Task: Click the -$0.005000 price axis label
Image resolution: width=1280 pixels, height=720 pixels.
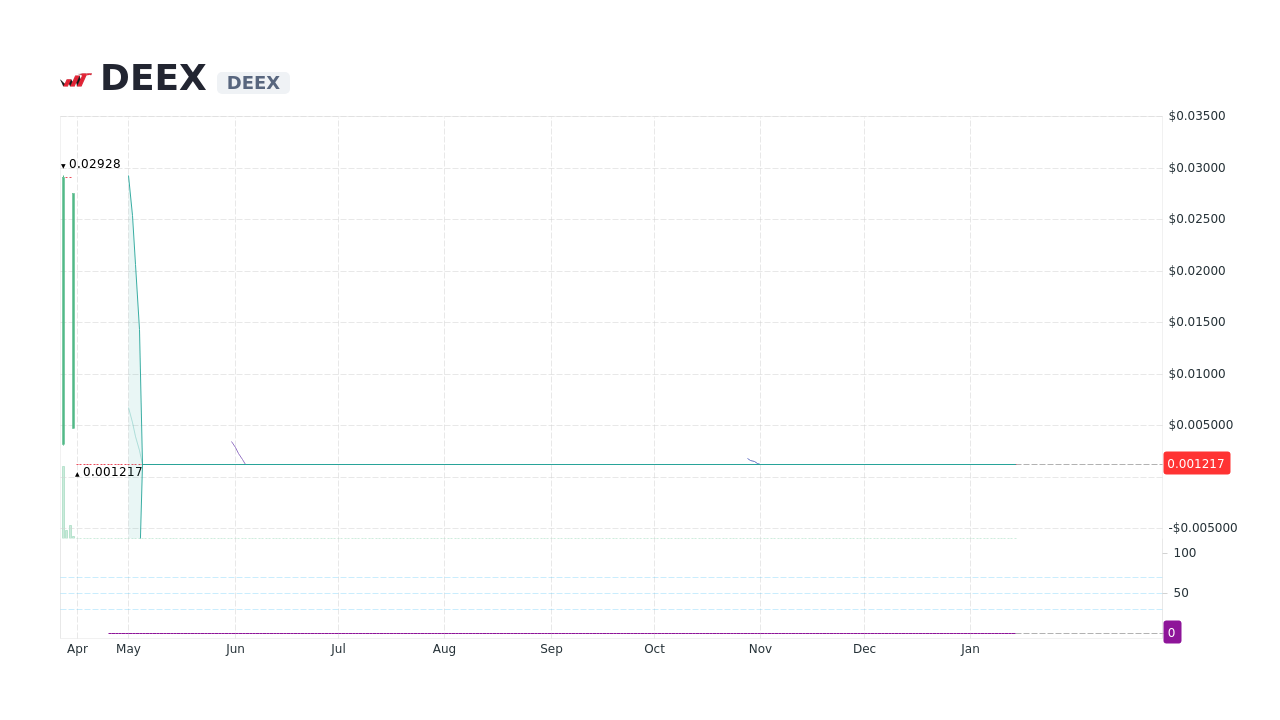Action: point(1202,528)
